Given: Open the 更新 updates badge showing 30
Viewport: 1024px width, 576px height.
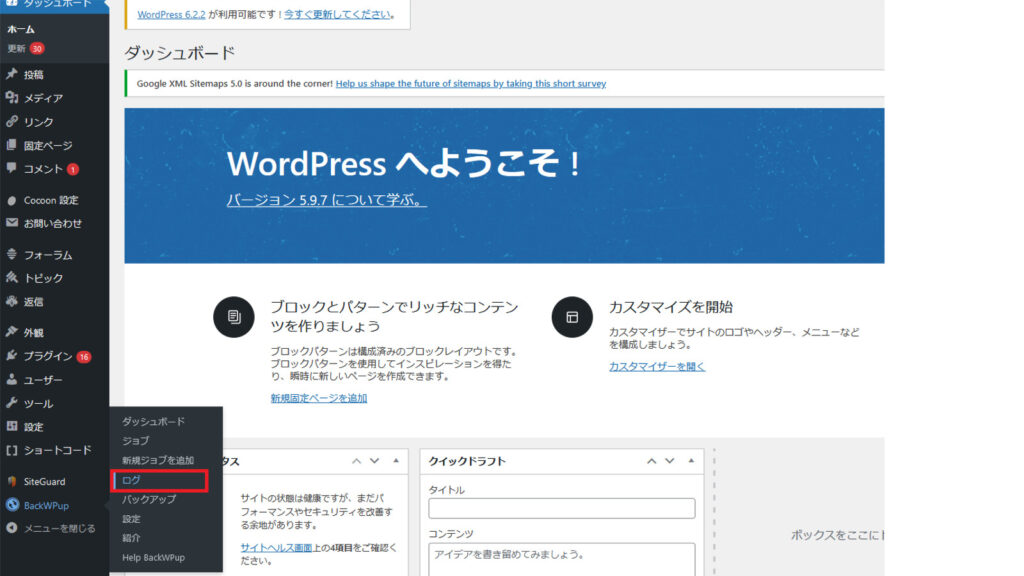Looking at the screenshot, I should click(x=37, y=48).
